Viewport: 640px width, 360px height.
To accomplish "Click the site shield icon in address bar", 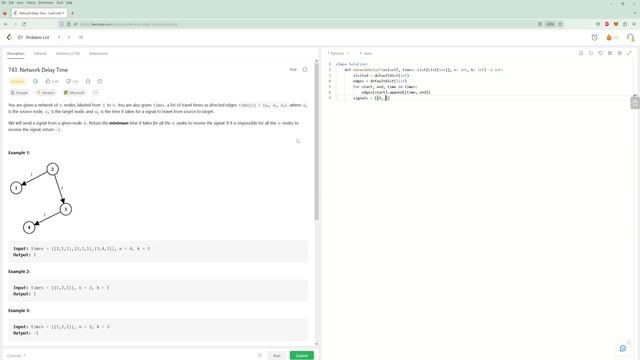I will point(62,24).
